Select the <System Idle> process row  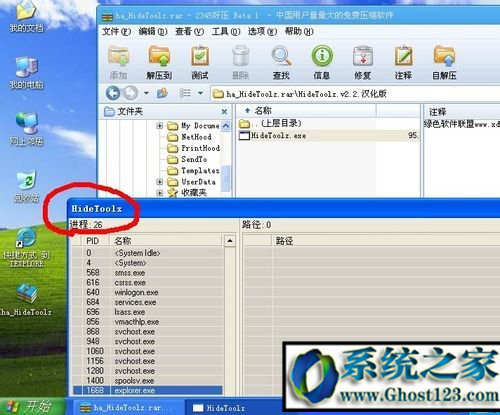(148, 253)
